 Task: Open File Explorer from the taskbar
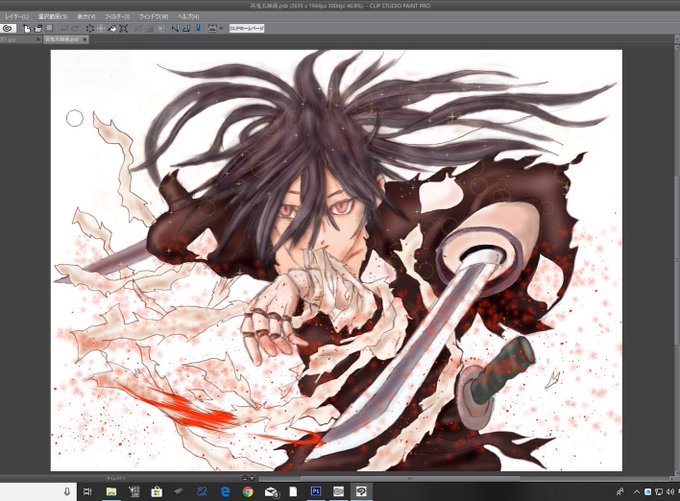click(x=111, y=491)
